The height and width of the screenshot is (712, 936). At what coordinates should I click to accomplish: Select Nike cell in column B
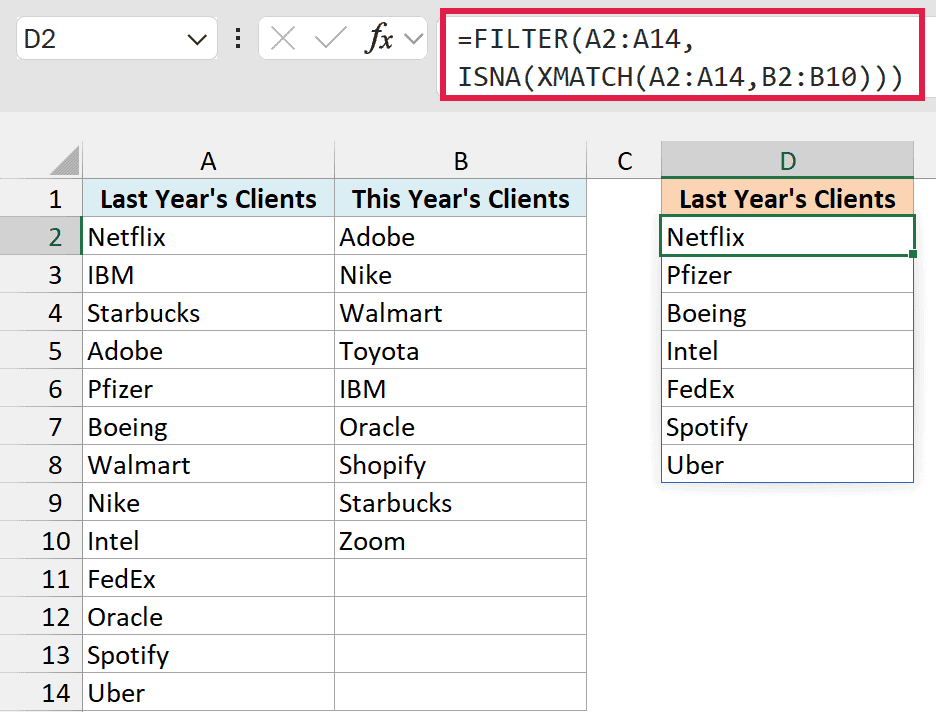[x=460, y=275]
